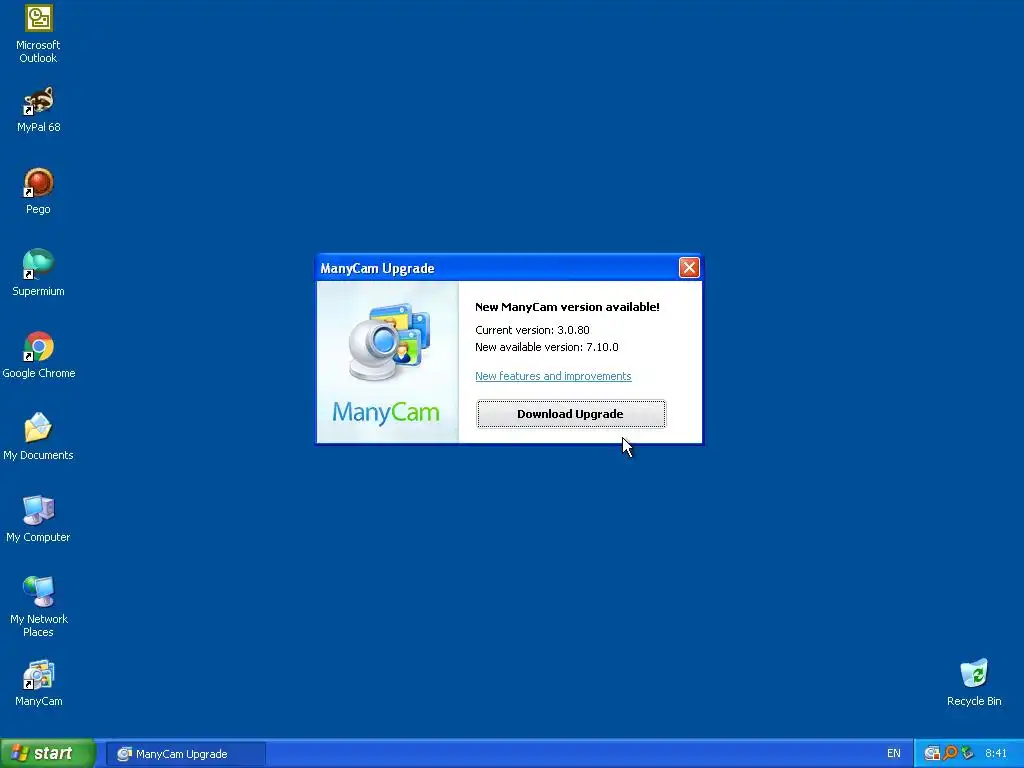
Task: Select the My Documents desktop icon
Action: (38, 438)
